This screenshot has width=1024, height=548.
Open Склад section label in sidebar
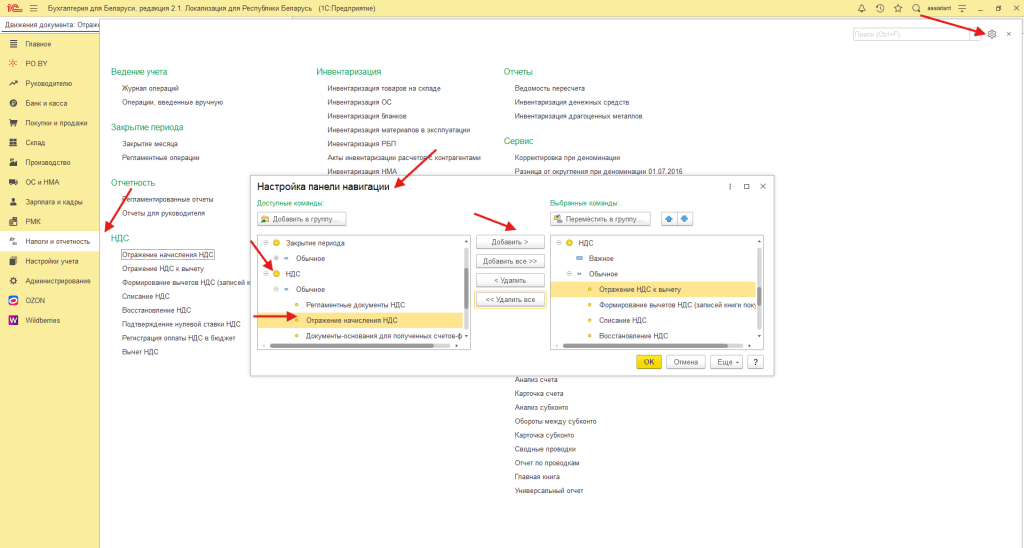pos(35,142)
